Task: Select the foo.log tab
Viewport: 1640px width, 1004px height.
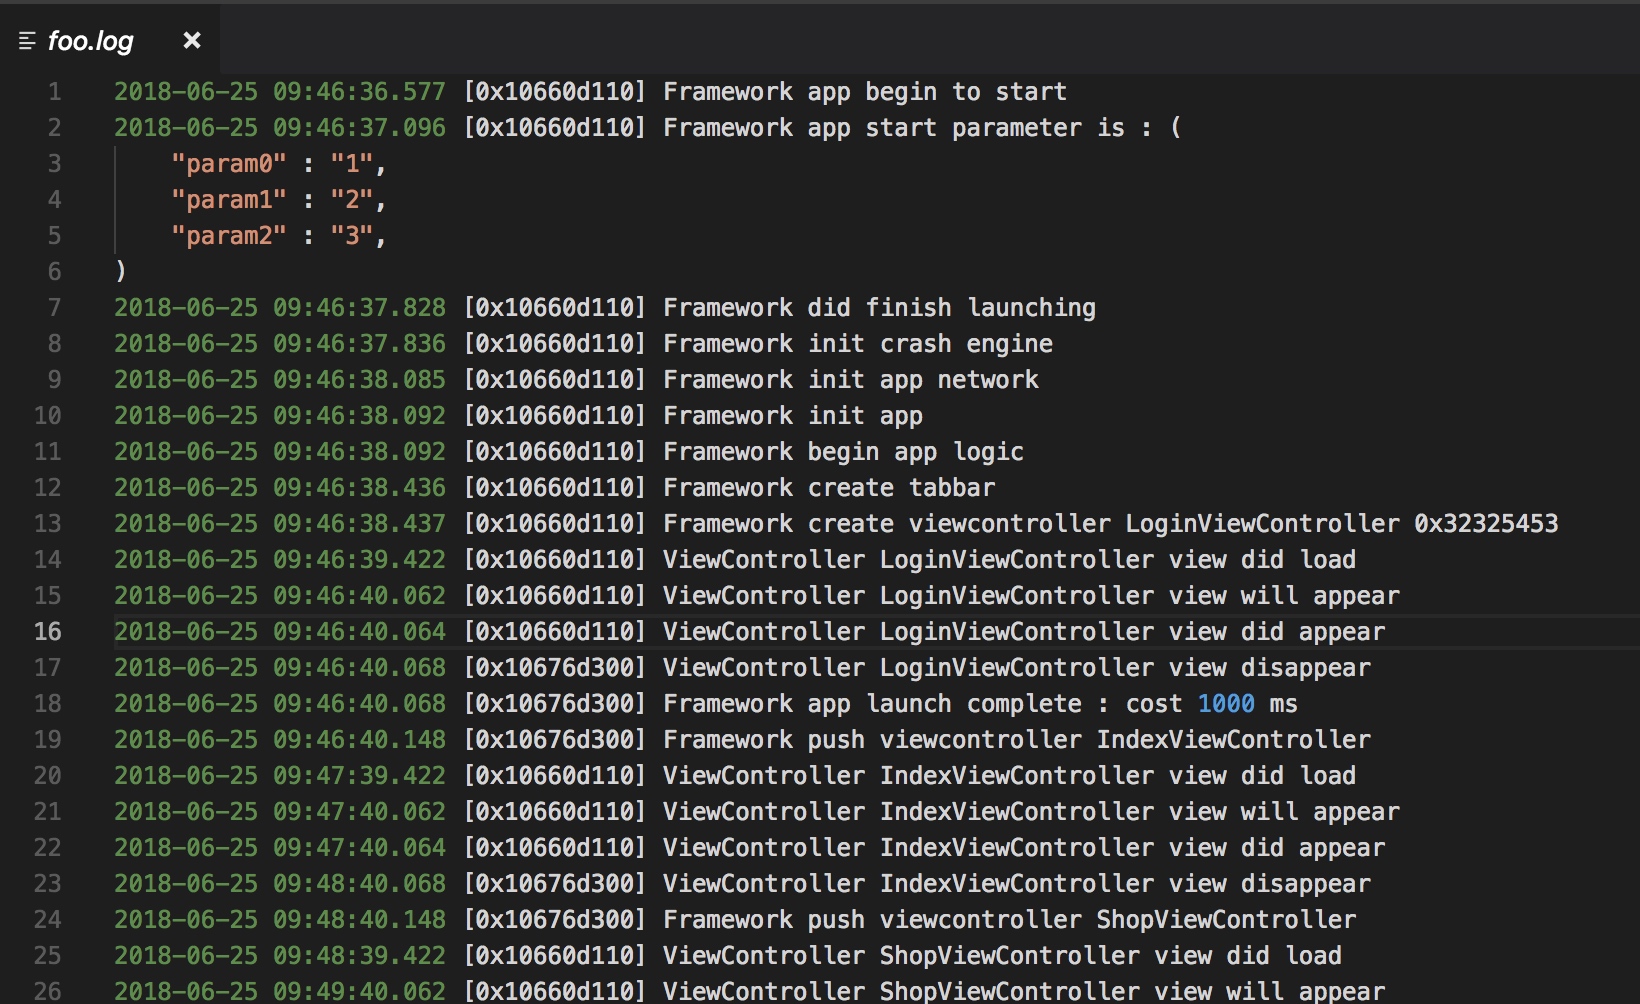Action: pos(92,40)
